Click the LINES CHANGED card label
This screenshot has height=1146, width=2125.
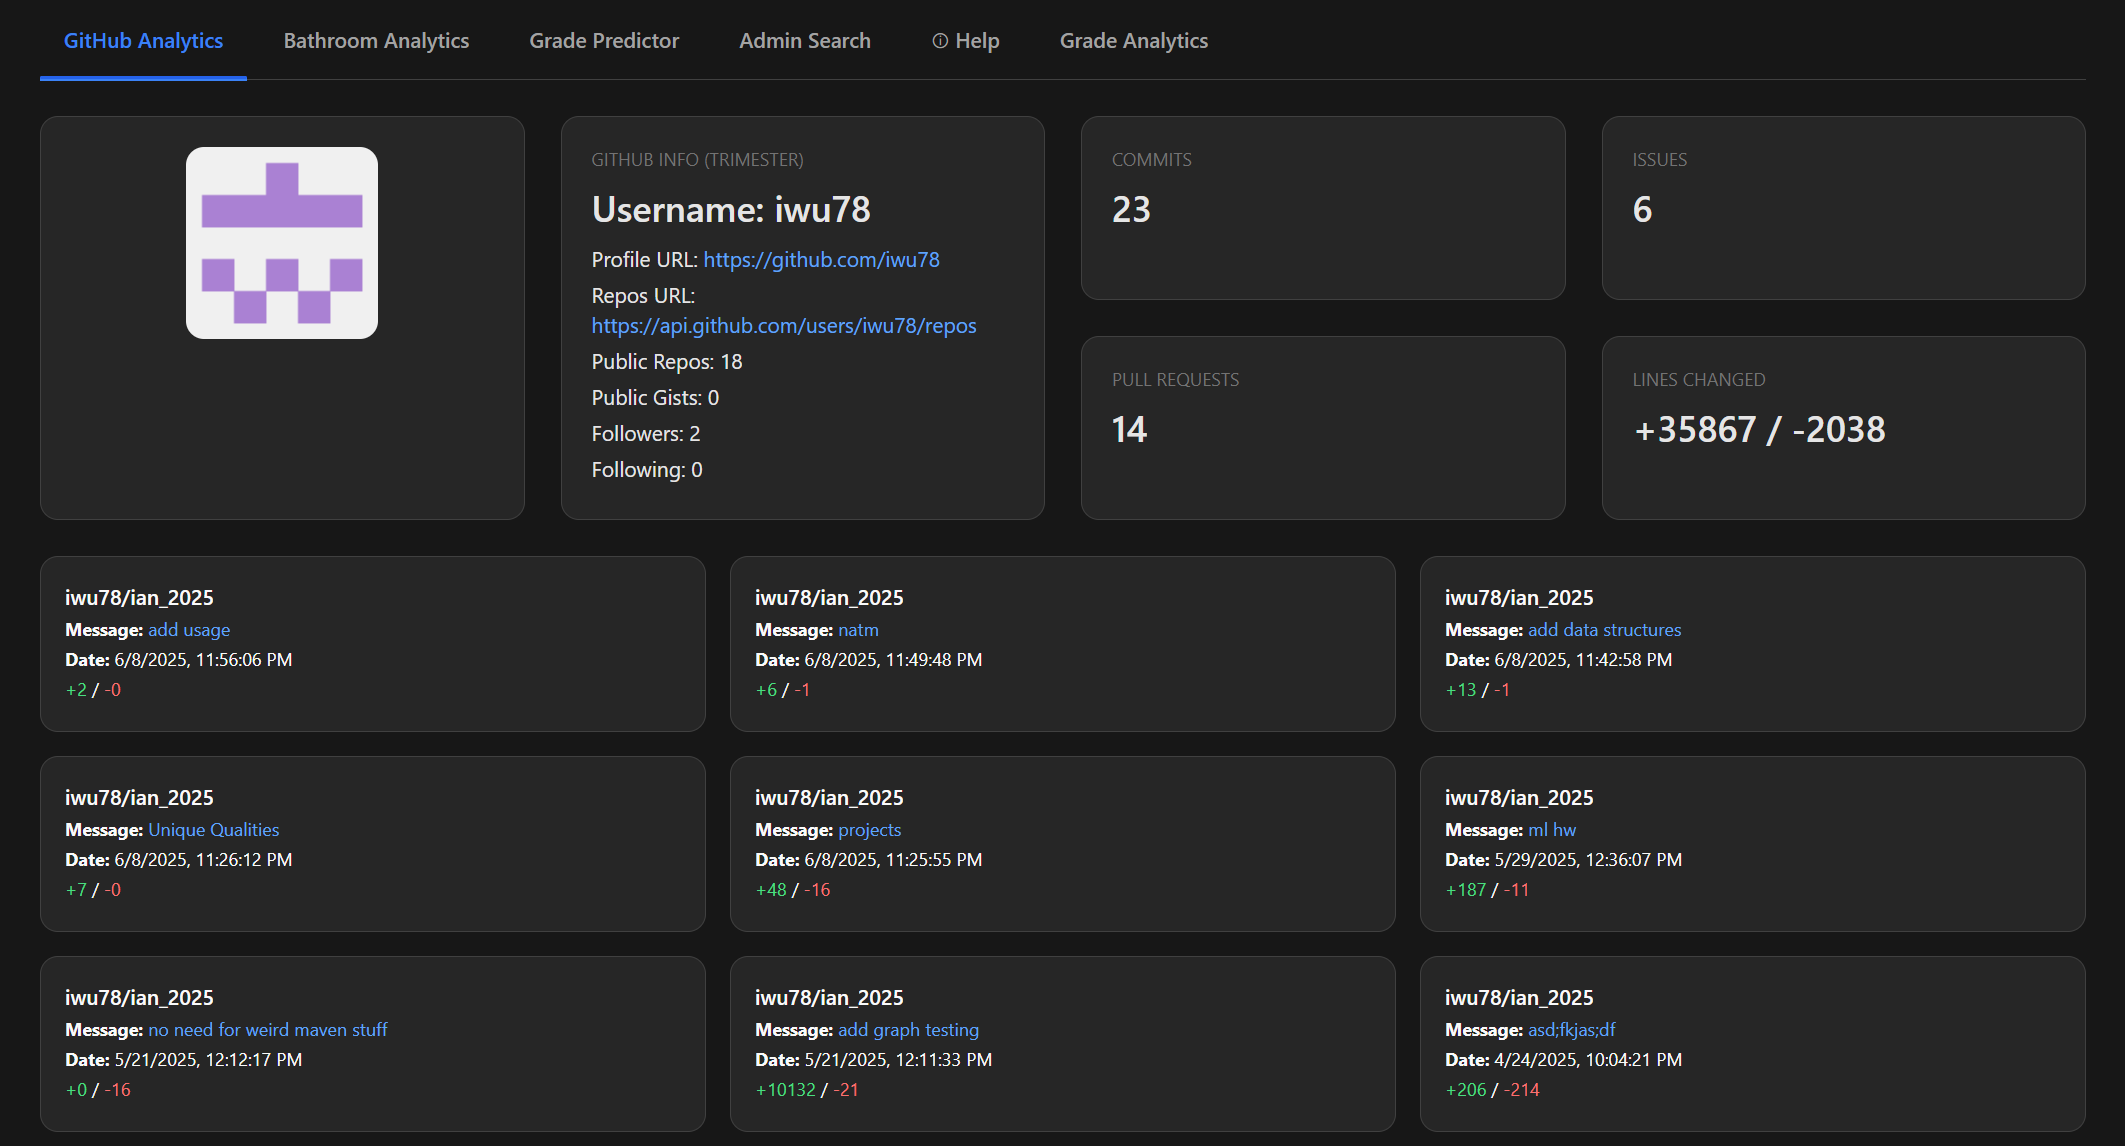[x=1699, y=380]
